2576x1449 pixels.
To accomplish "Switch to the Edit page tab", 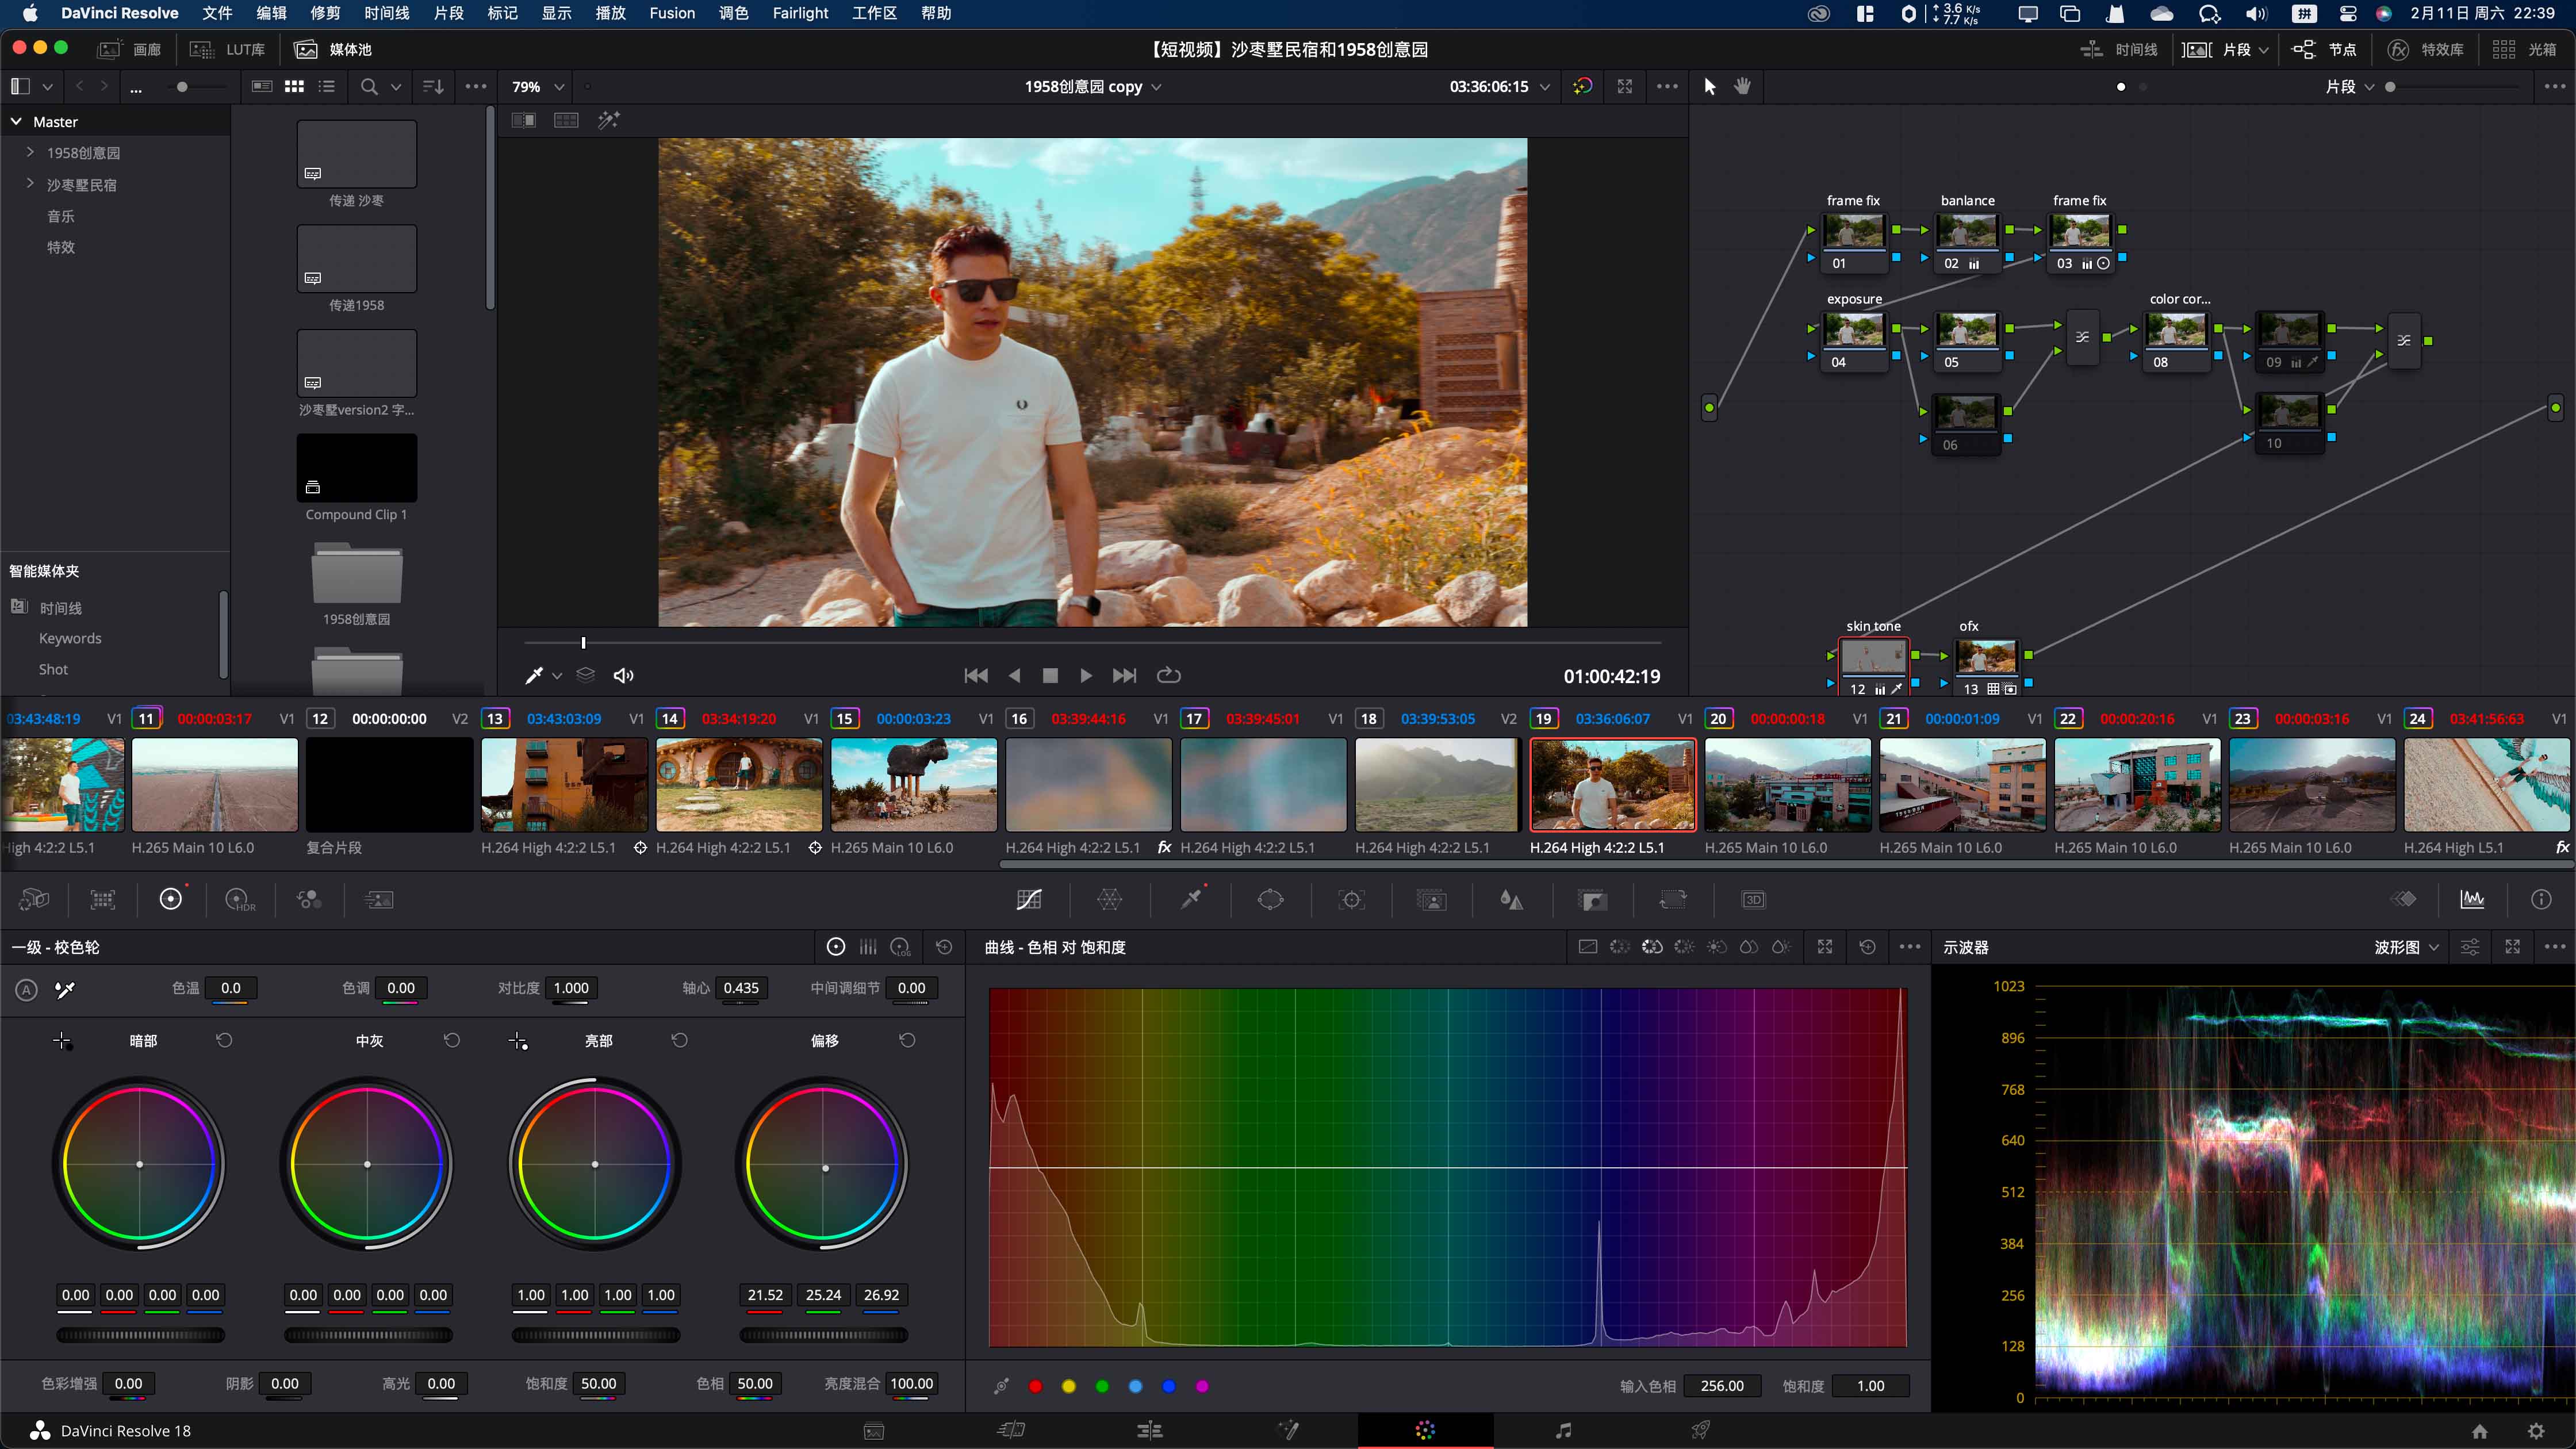I will click(x=1150, y=1431).
